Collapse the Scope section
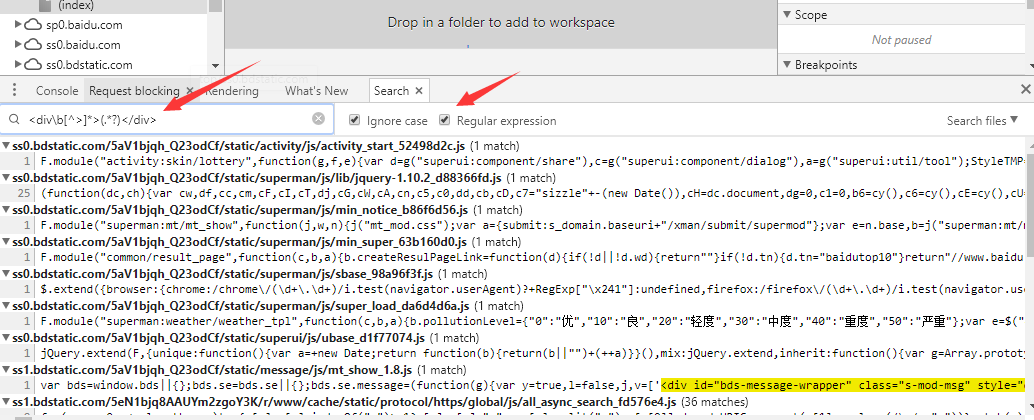Viewport: 1034px width, 420px height. coord(786,15)
